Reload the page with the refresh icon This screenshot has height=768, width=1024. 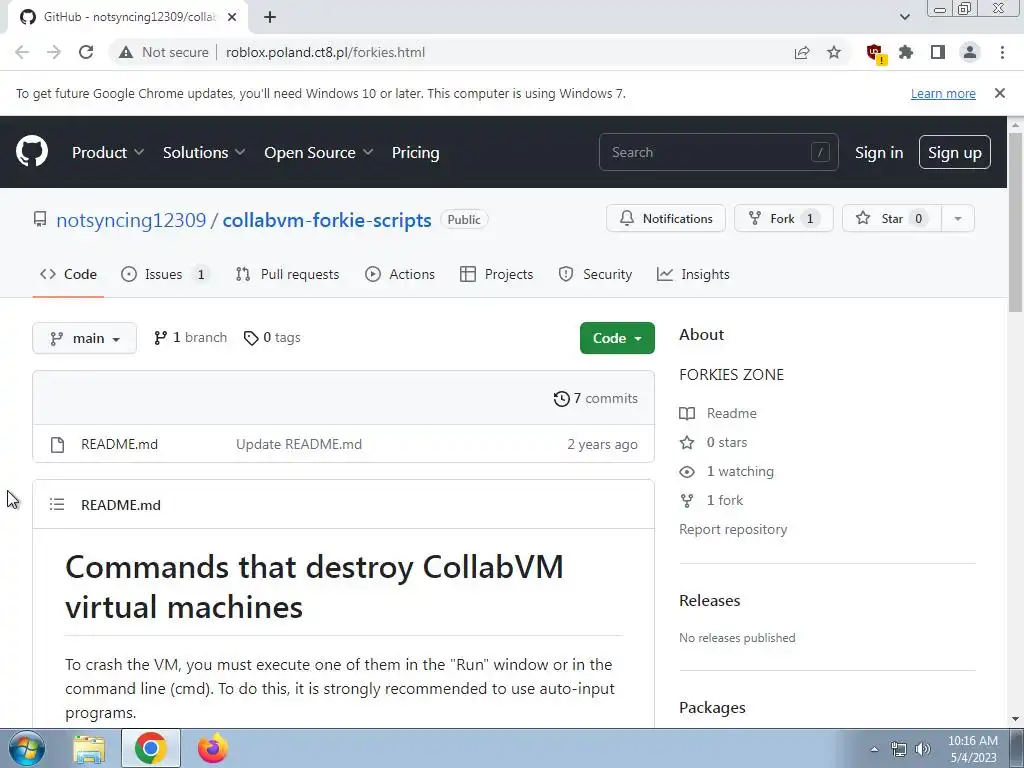point(86,52)
